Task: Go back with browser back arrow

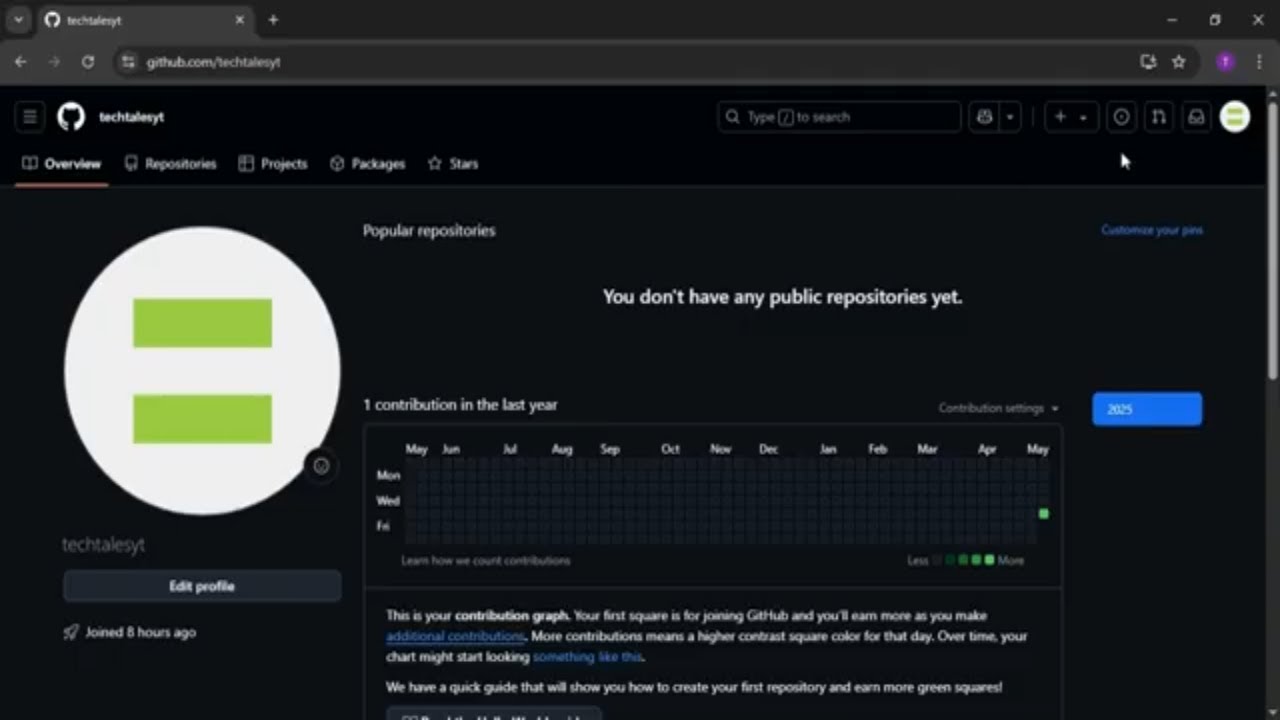Action: click(21, 62)
